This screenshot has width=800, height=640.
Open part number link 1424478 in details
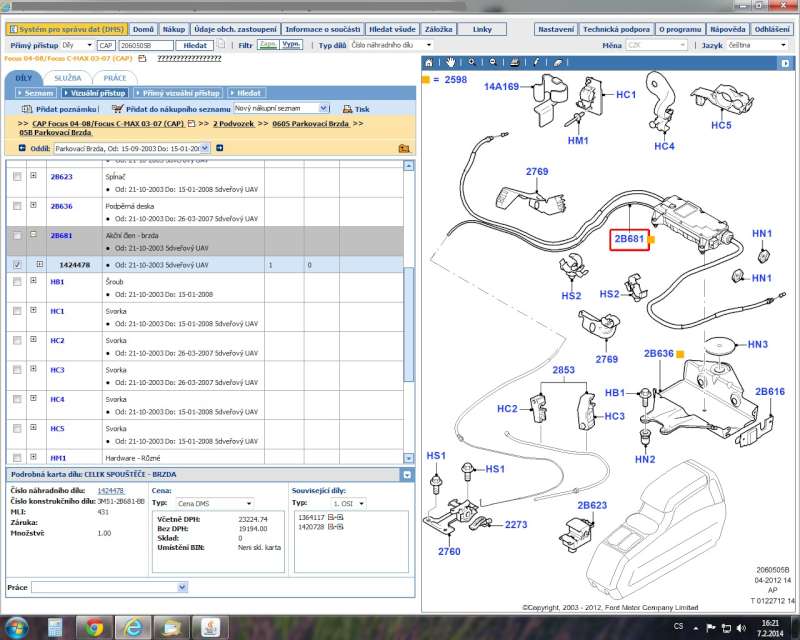[x=110, y=491]
